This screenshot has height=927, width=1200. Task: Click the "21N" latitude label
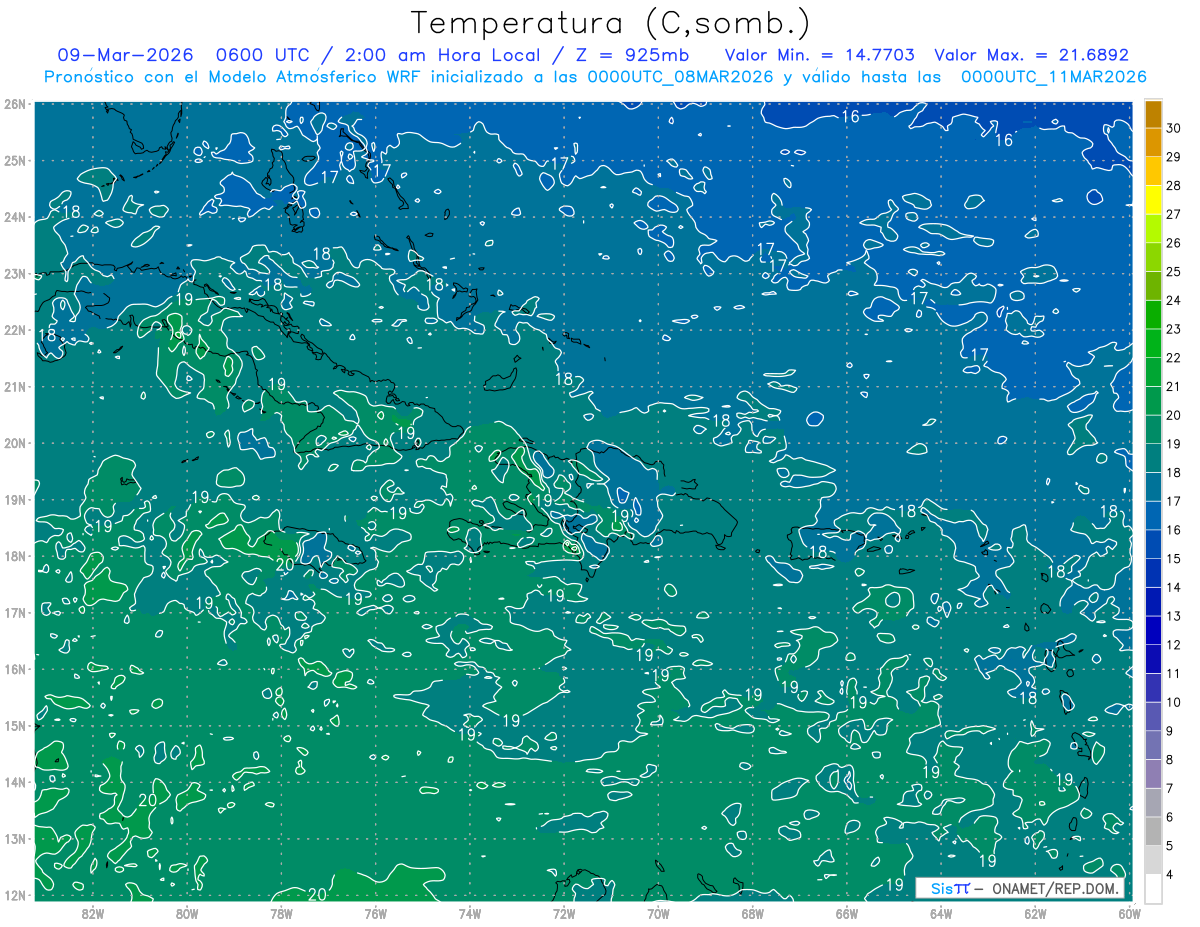click(x=15, y=386)
